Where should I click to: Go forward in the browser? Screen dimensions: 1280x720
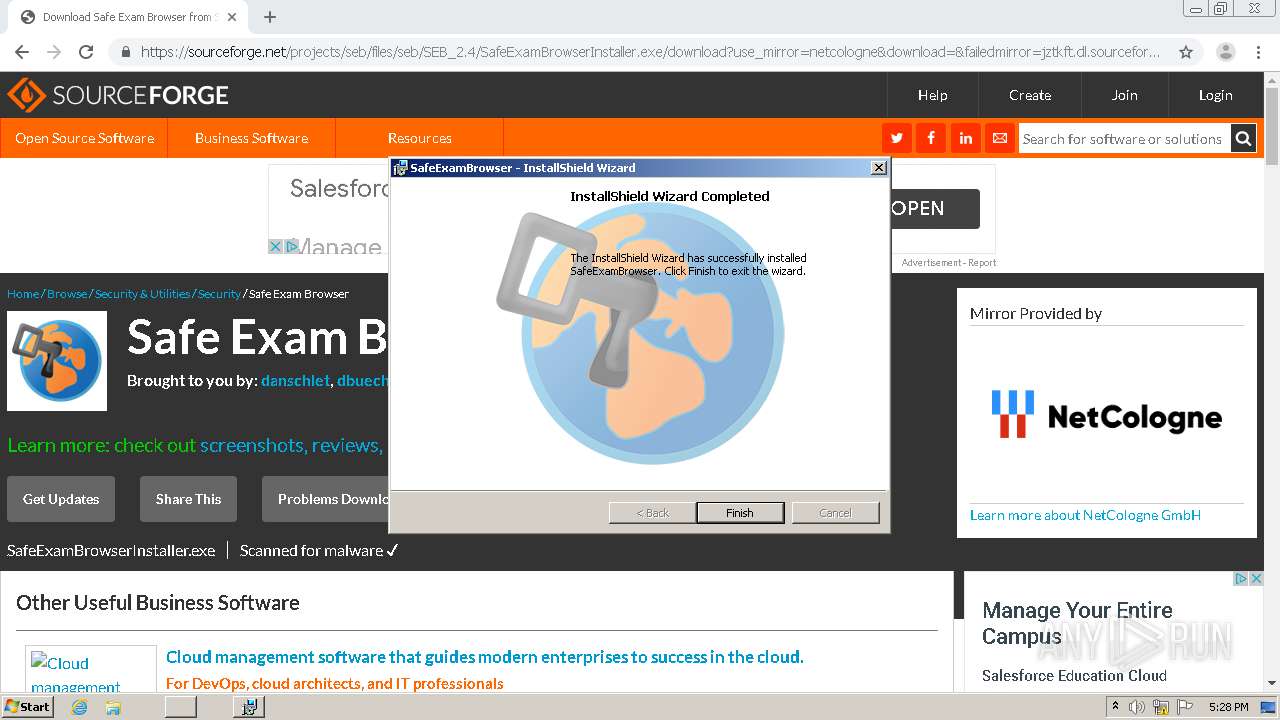[x=54, y=52]
